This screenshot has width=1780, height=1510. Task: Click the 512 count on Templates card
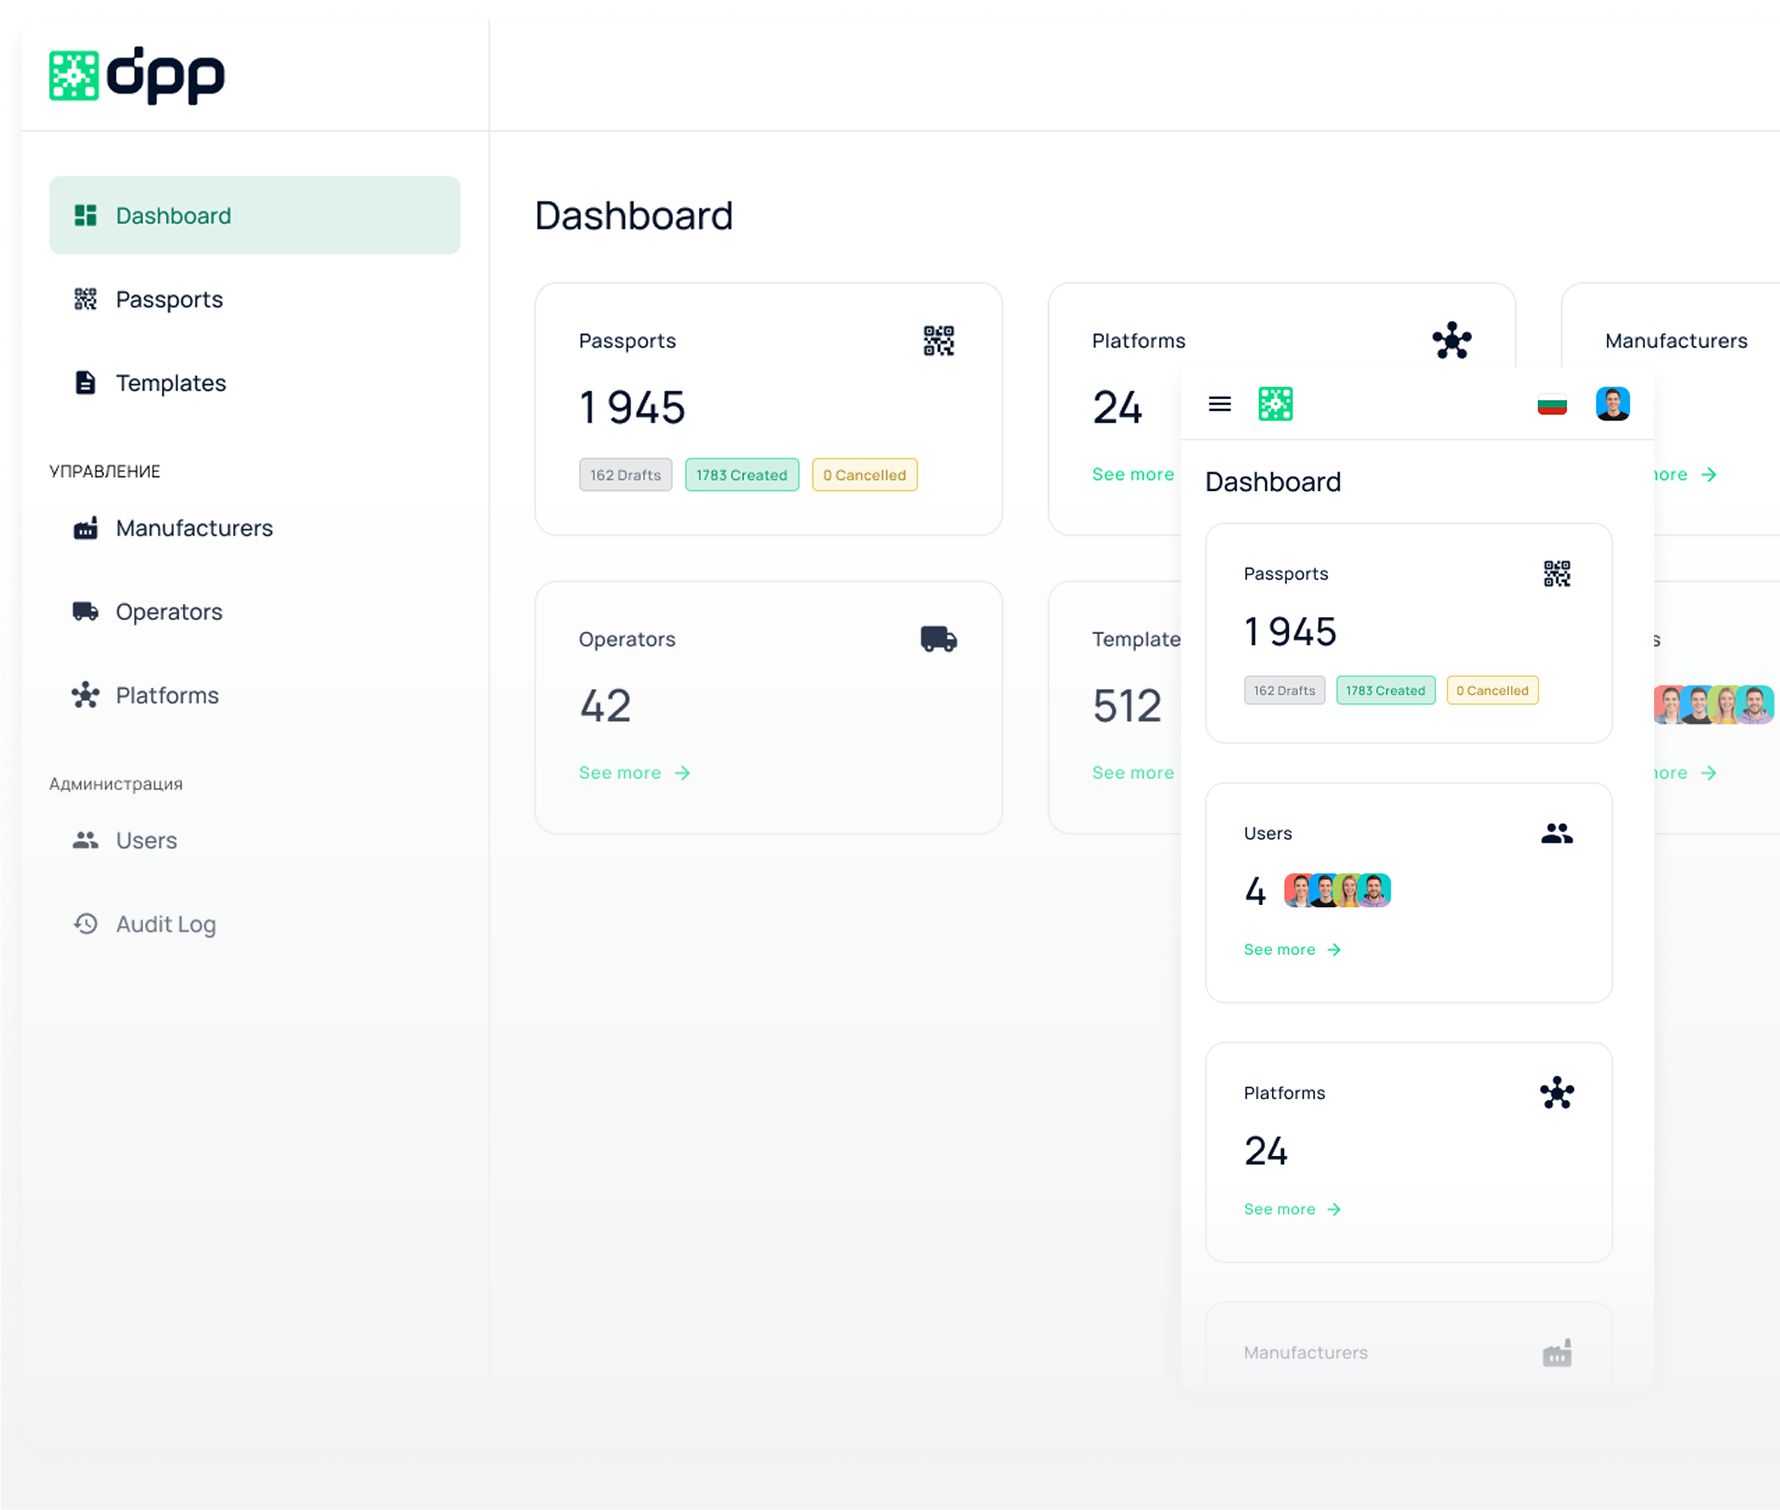point(1127,706)
